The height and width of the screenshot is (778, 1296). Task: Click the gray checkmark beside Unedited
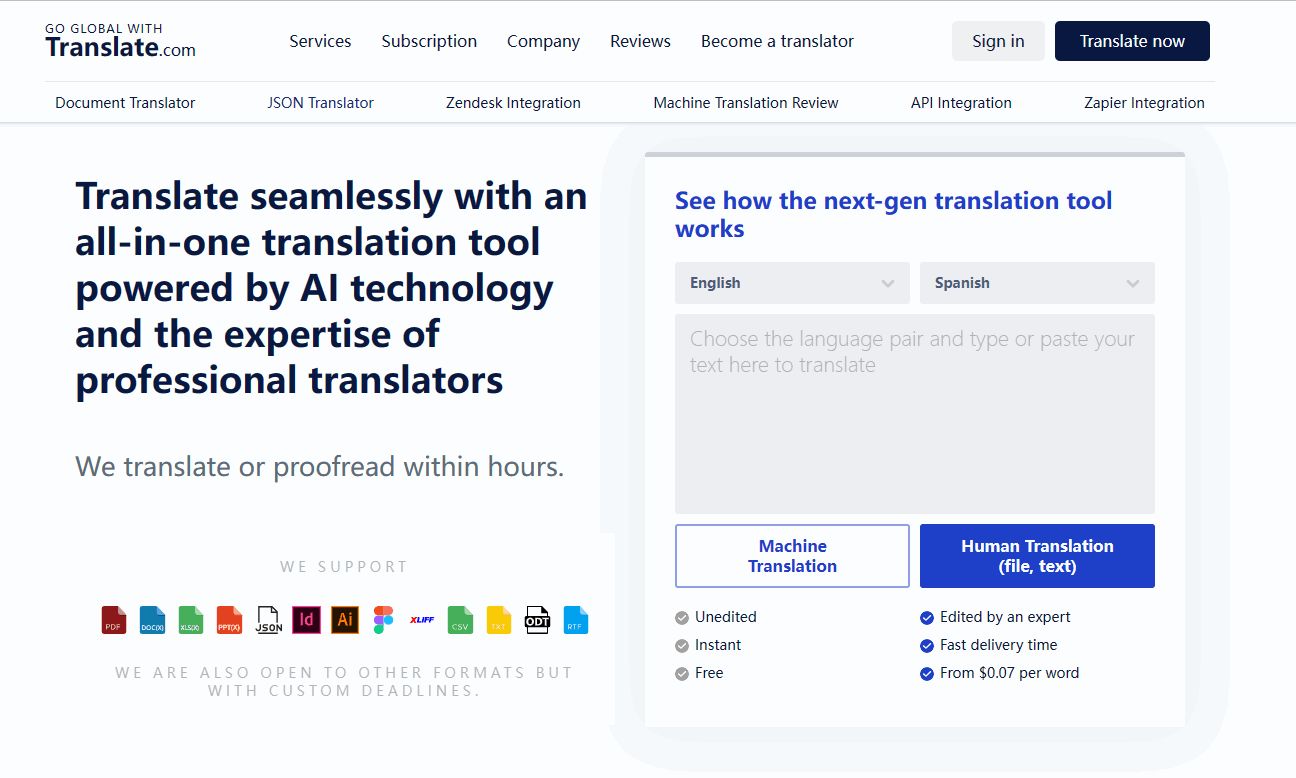click(x=682, y=617)
